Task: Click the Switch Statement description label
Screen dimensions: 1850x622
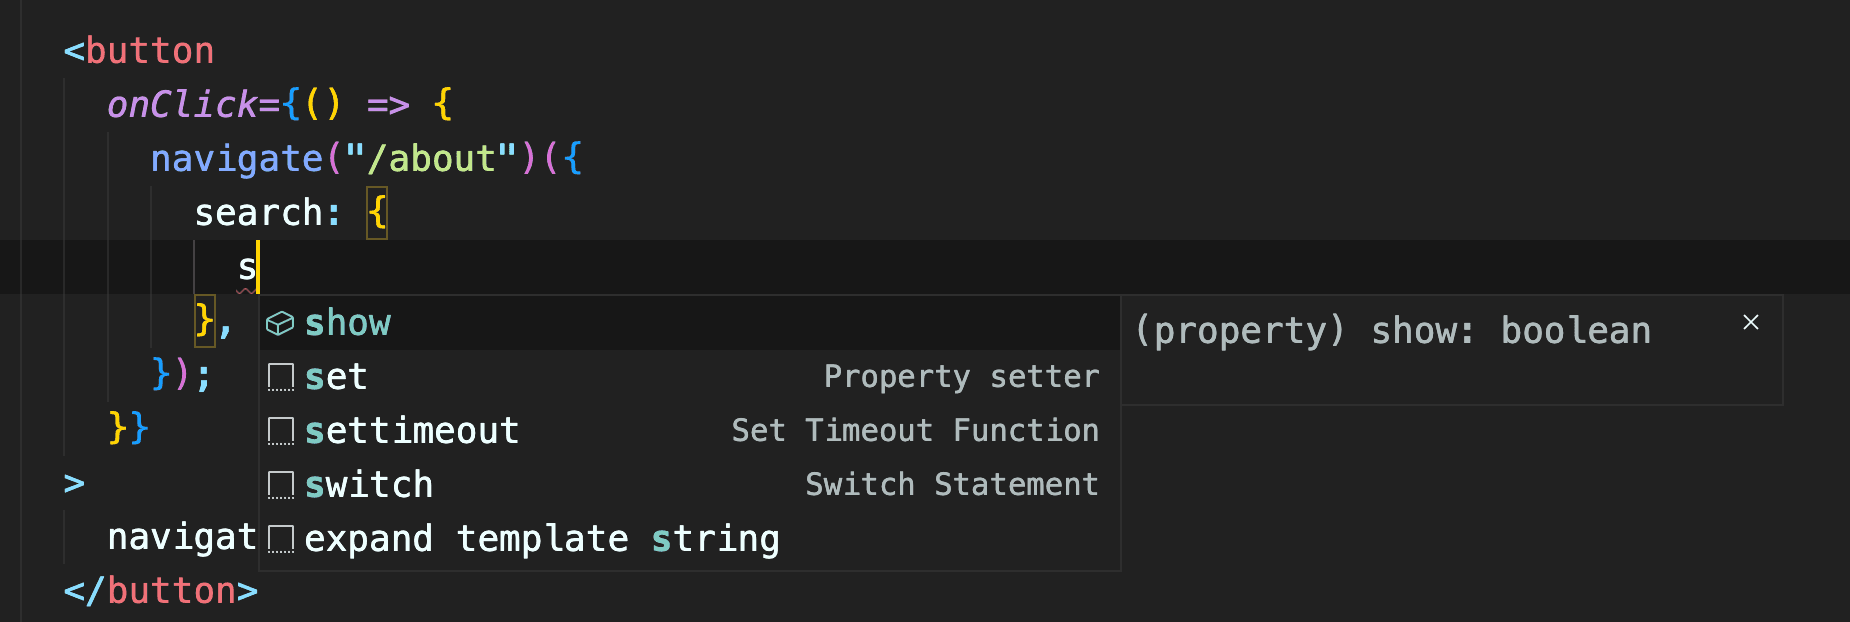Action: click(952, 485)
